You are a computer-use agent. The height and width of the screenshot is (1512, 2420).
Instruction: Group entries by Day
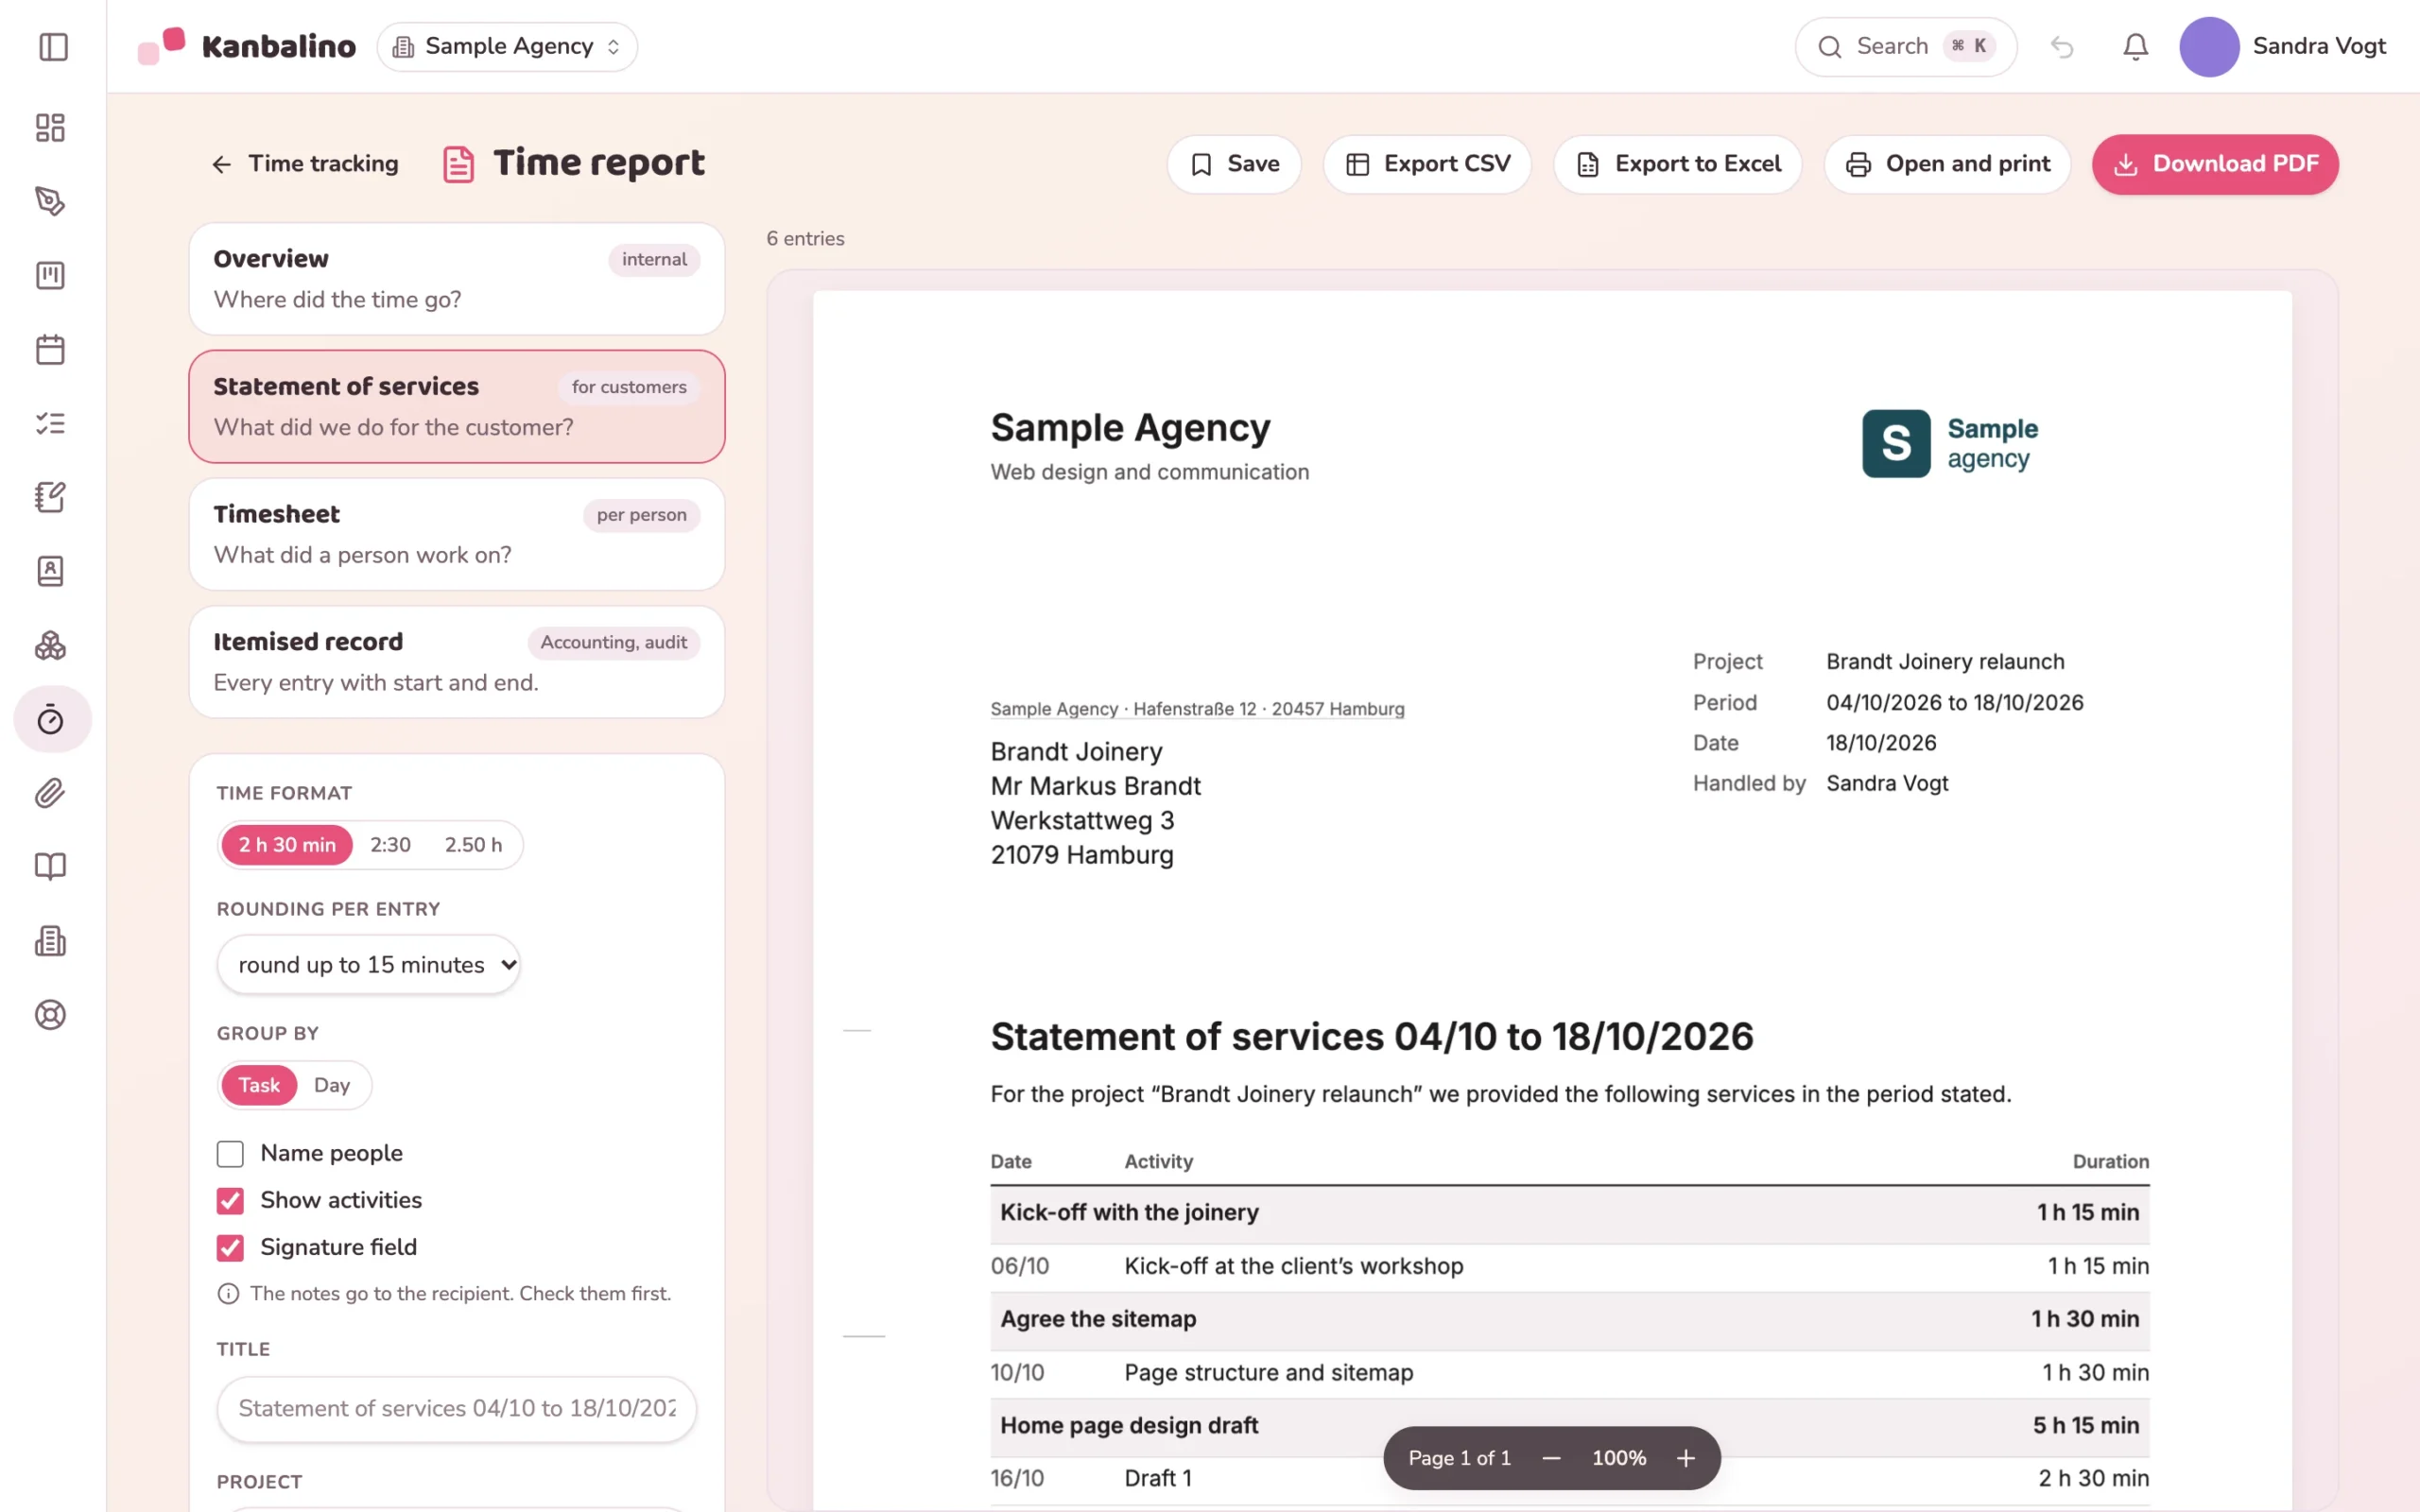[332, 1085]
